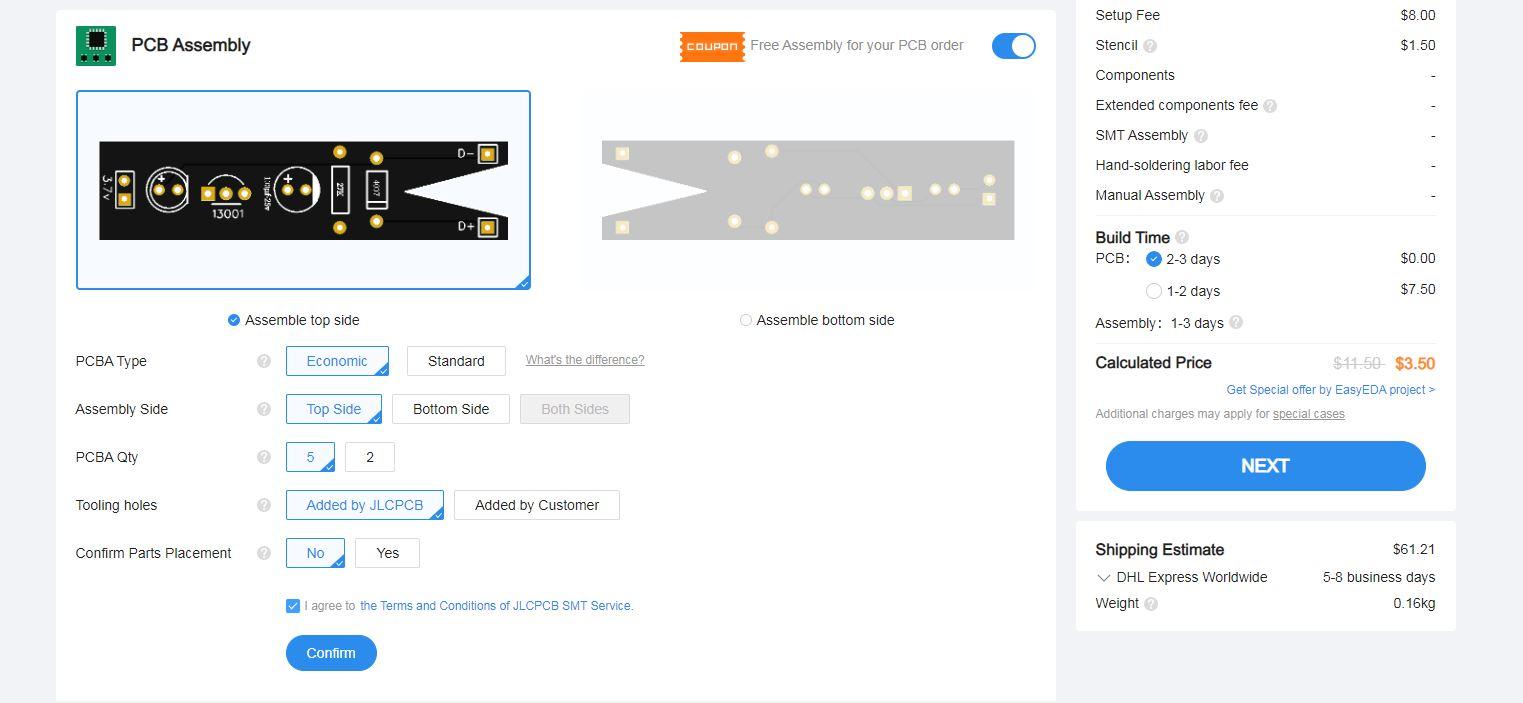This screenshot has width=1523, height=703.
Task: Open the JLCPCB SMT Service terms link
Action: pyautogui.click(x=497, y=606)
